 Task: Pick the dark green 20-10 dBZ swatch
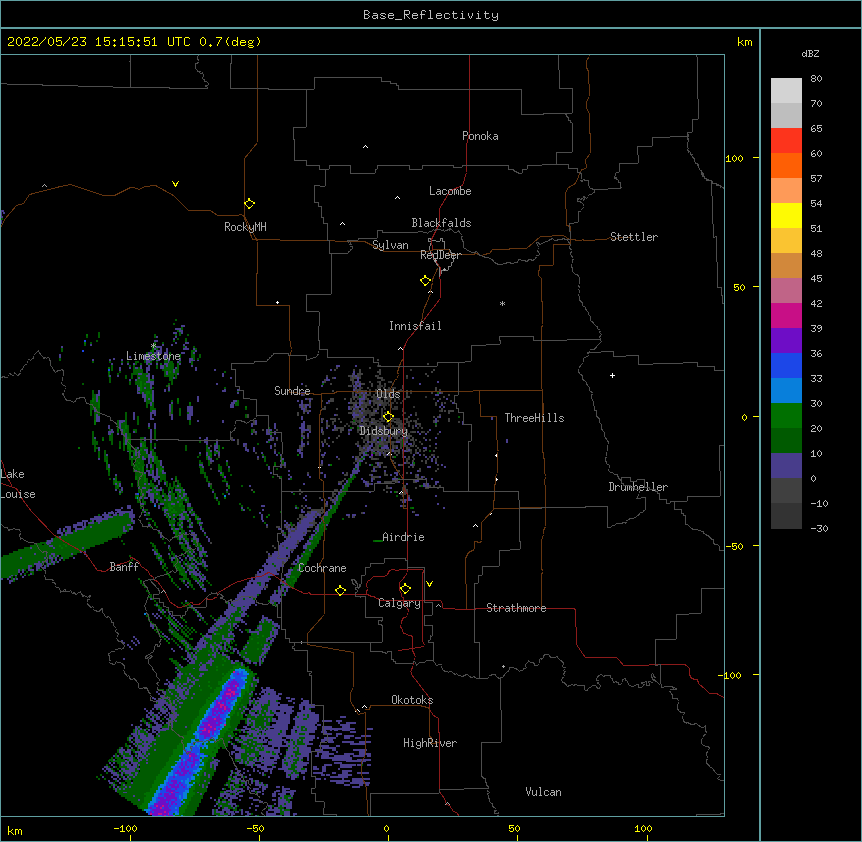point(786,441)
